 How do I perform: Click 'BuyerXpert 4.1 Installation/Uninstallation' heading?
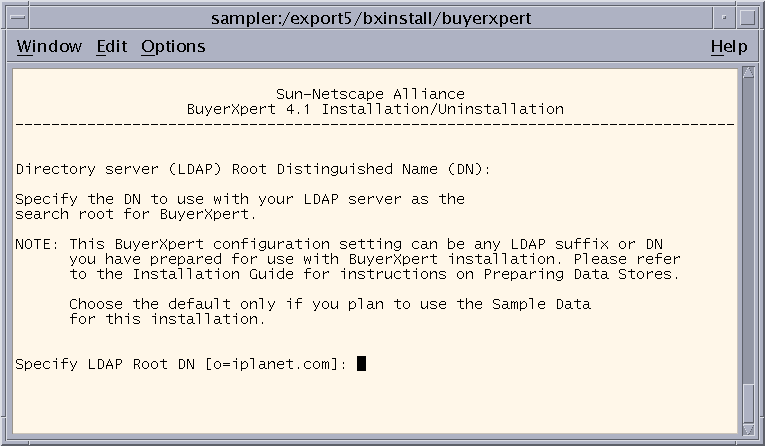(375, 109)
